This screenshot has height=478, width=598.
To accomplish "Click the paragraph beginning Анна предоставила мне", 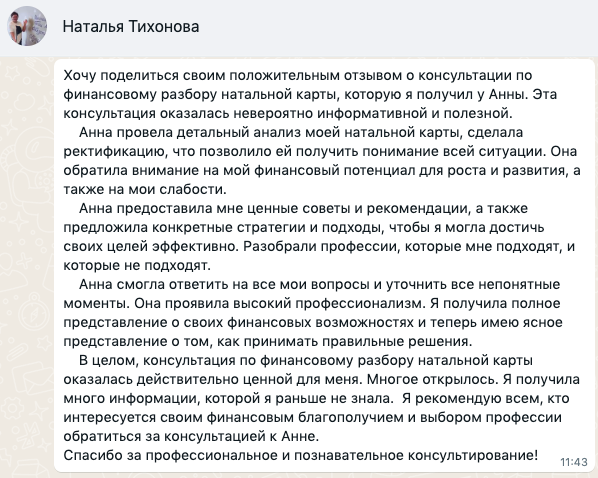I will point(319,237).
